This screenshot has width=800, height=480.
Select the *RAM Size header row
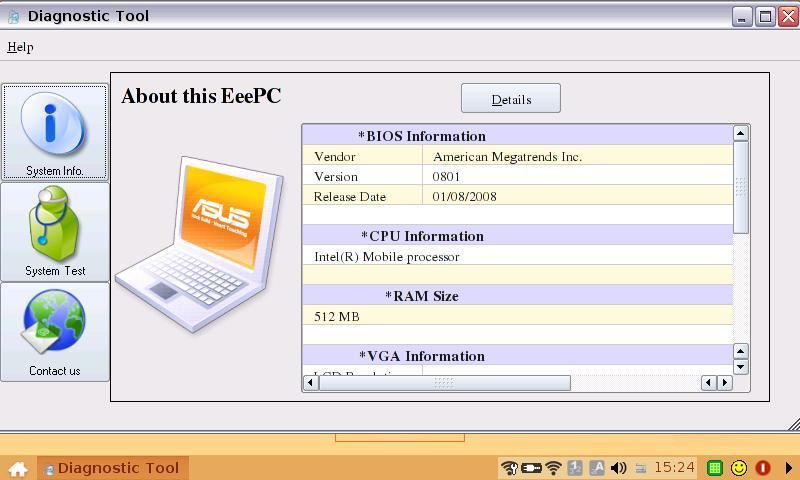(517, 296)
